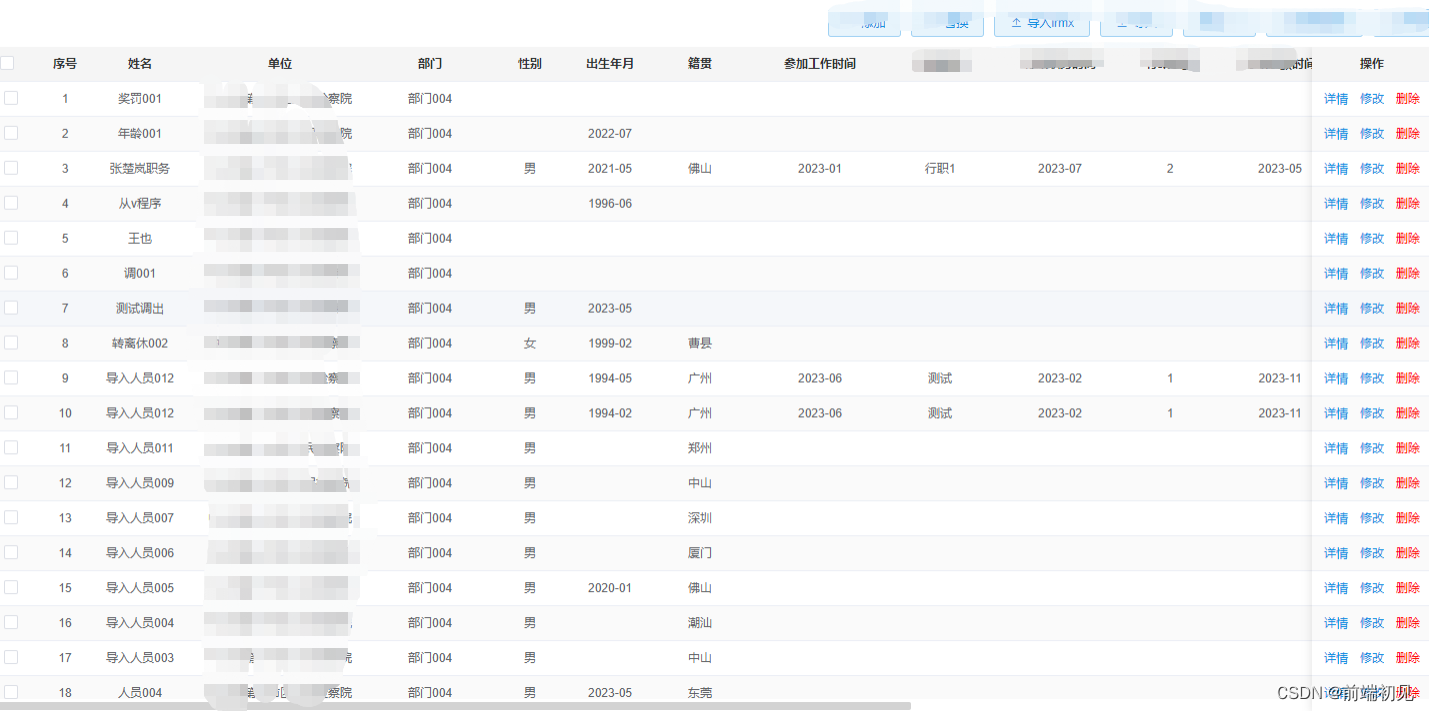View 详情 of 从v程序
1429x711 pixels.
(1336, 204)
